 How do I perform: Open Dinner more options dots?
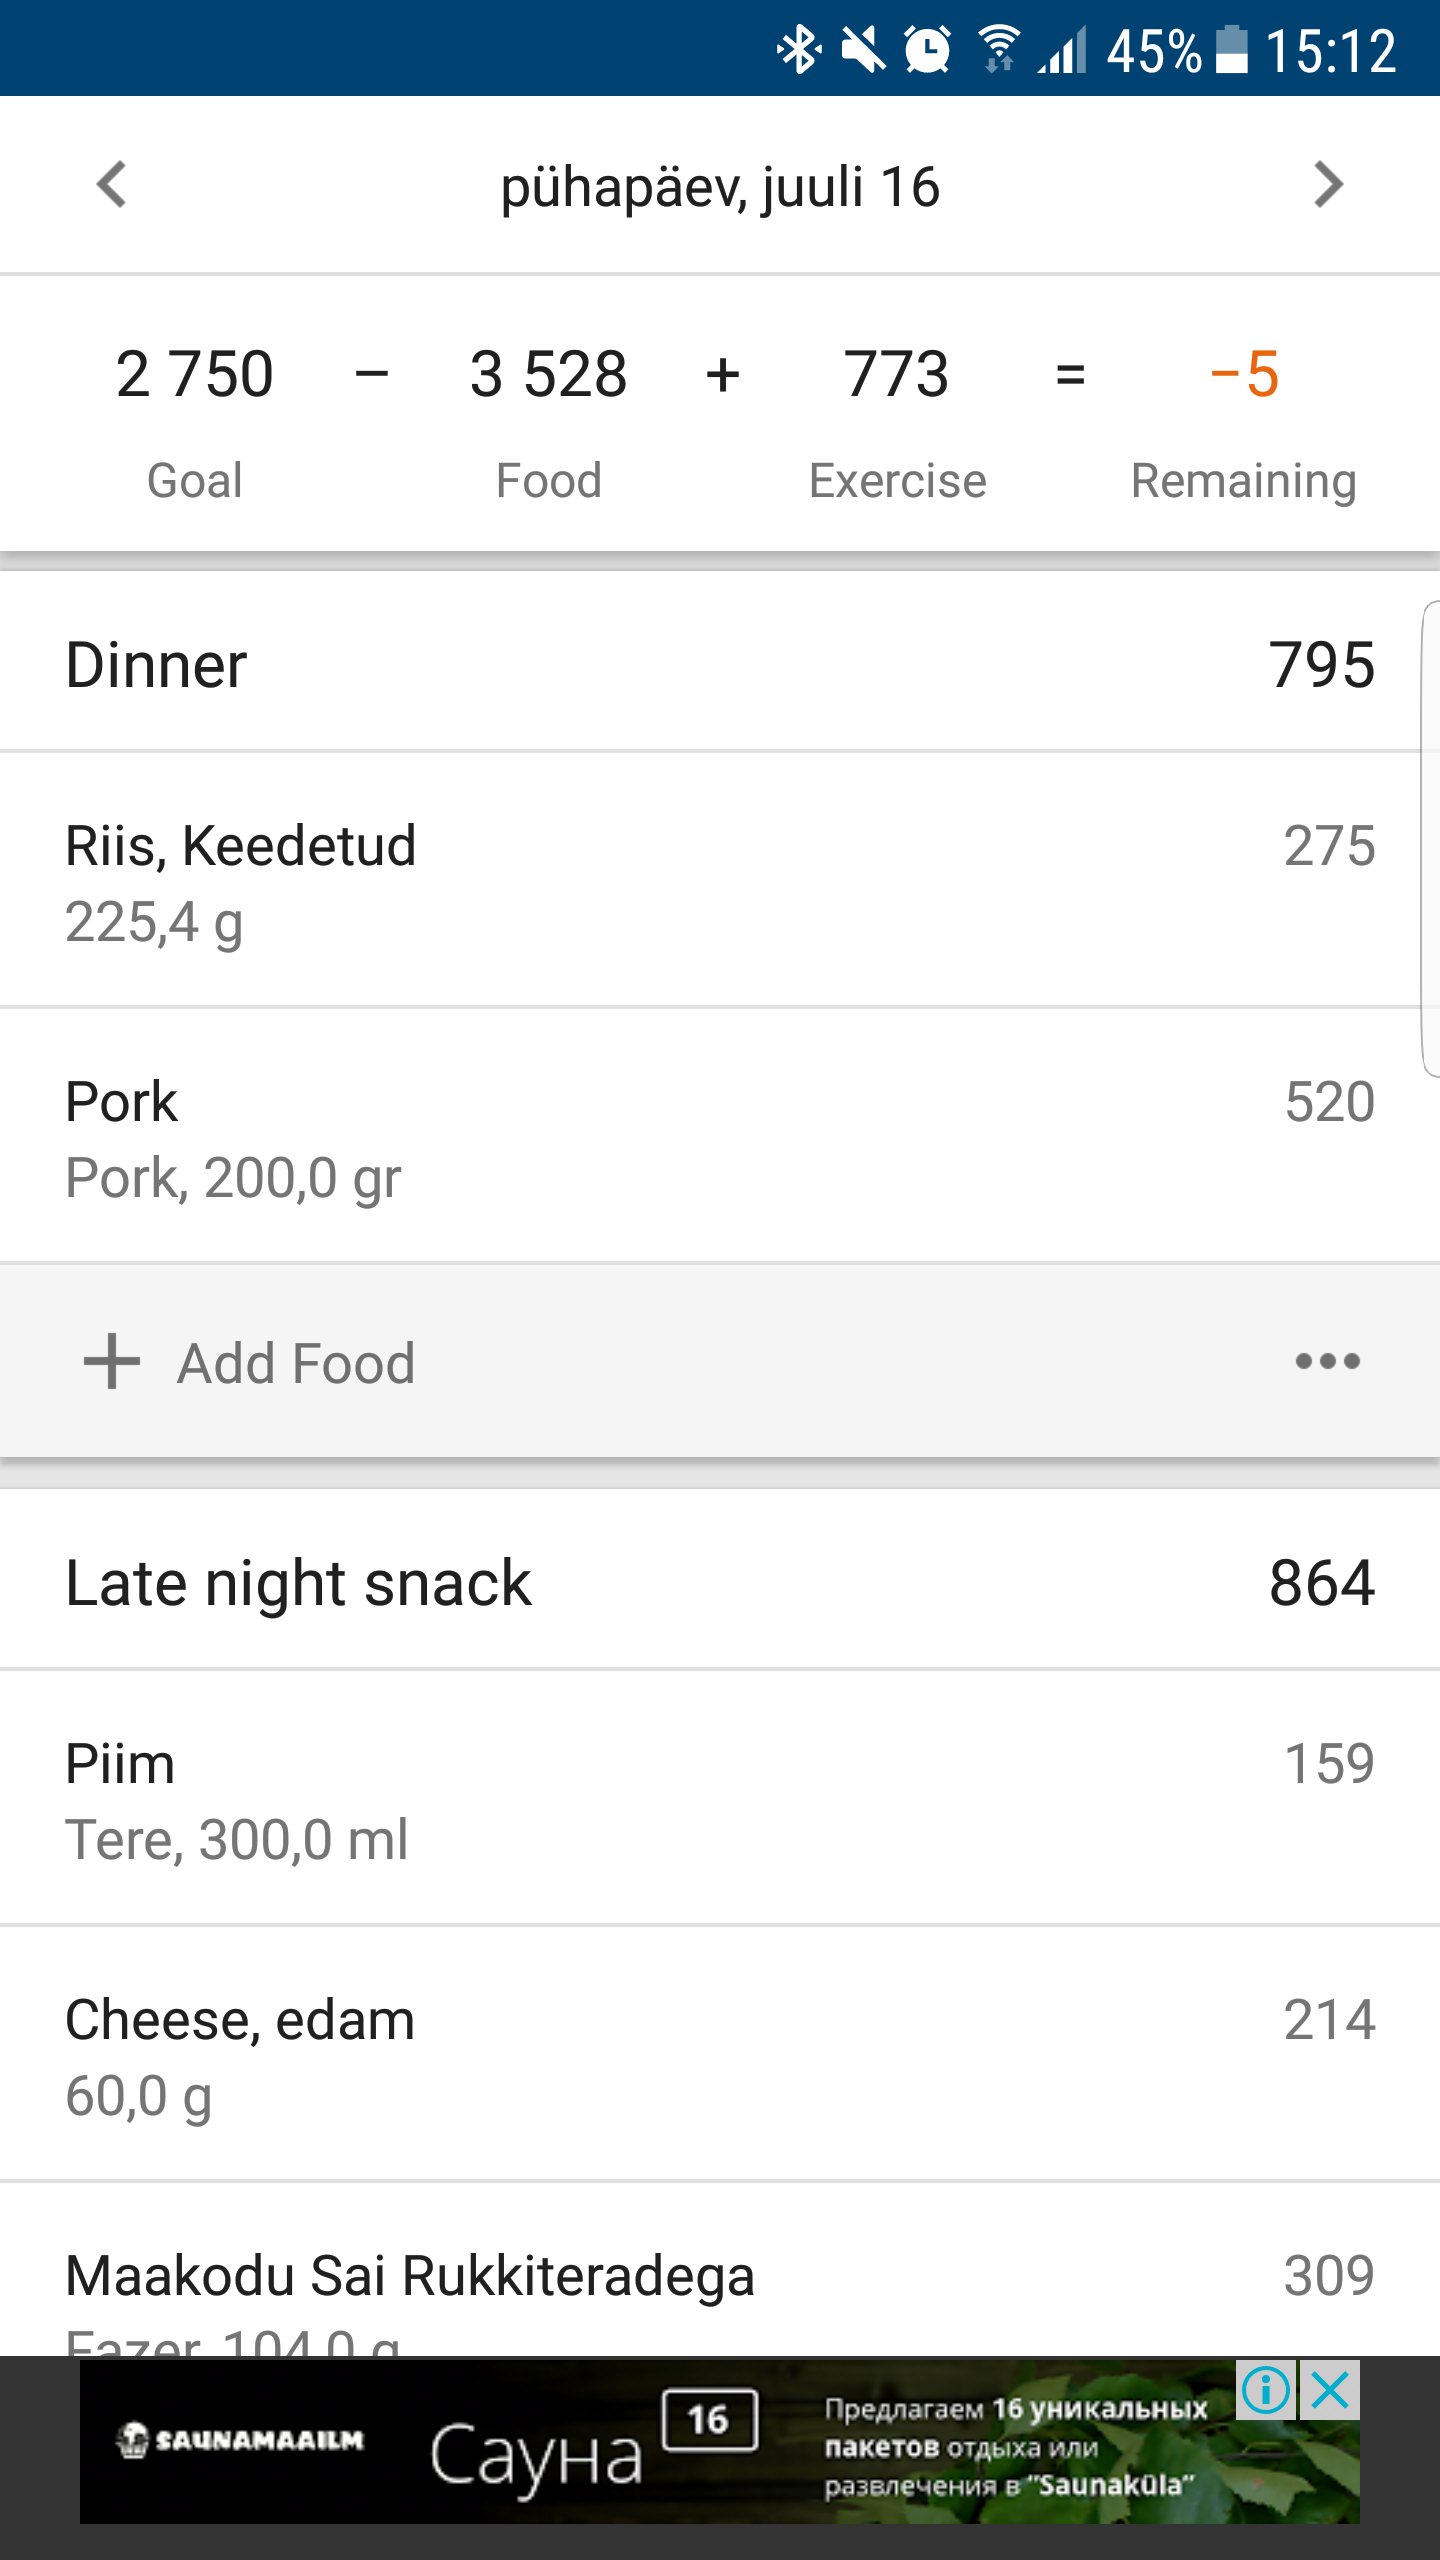tap(1327, 1361)
